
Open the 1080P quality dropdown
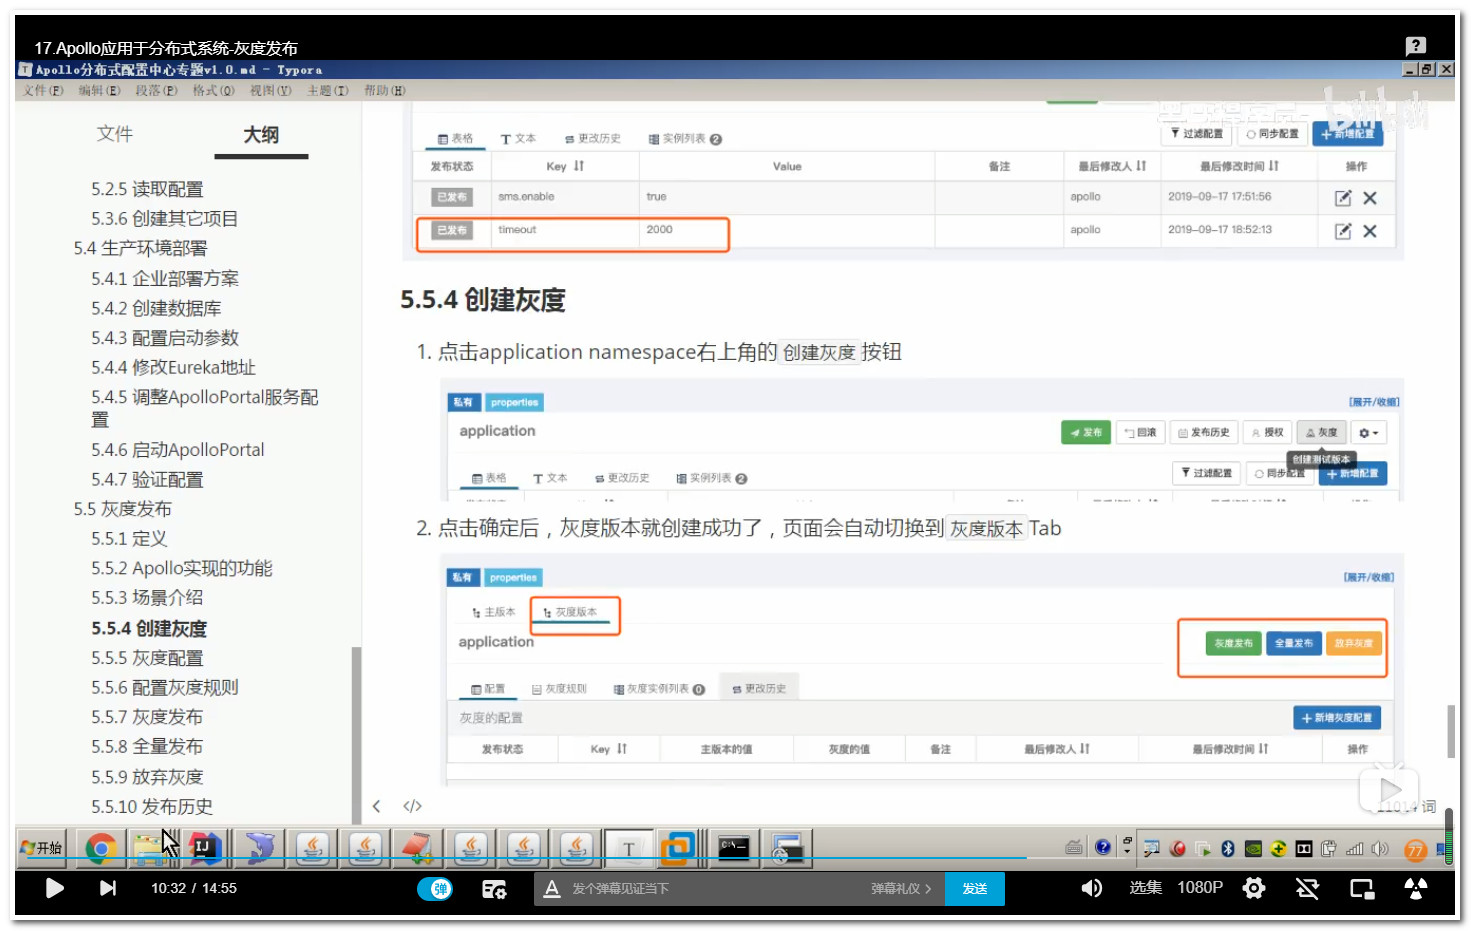(x=1200, y=888)
